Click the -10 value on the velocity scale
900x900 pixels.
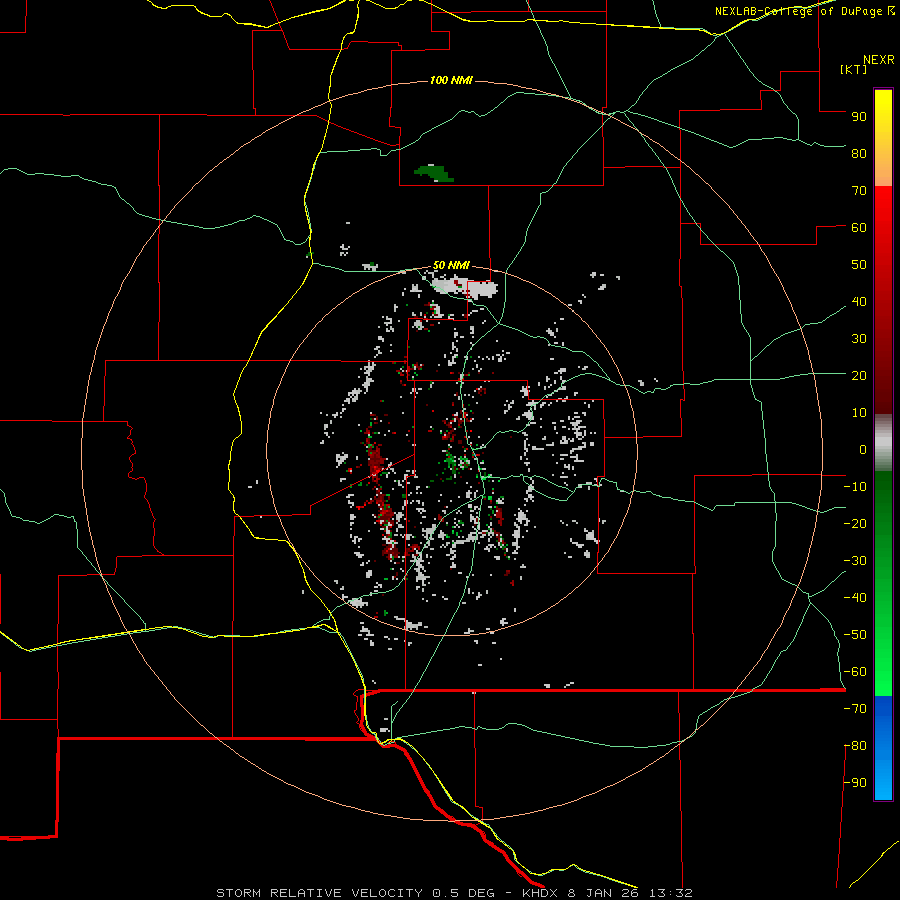(x=855, y=487)
